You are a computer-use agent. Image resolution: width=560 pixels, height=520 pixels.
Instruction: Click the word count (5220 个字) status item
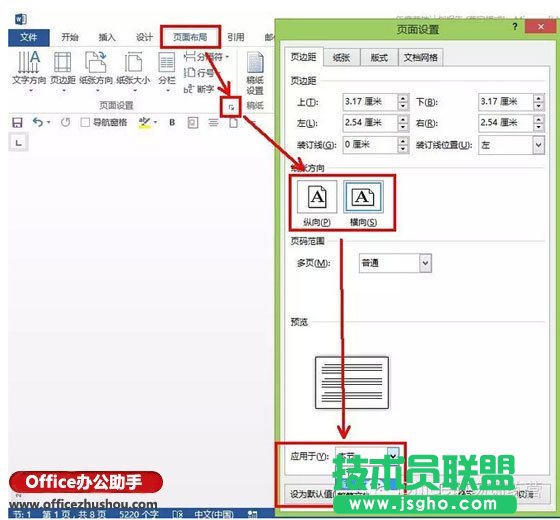click(139, 514)
